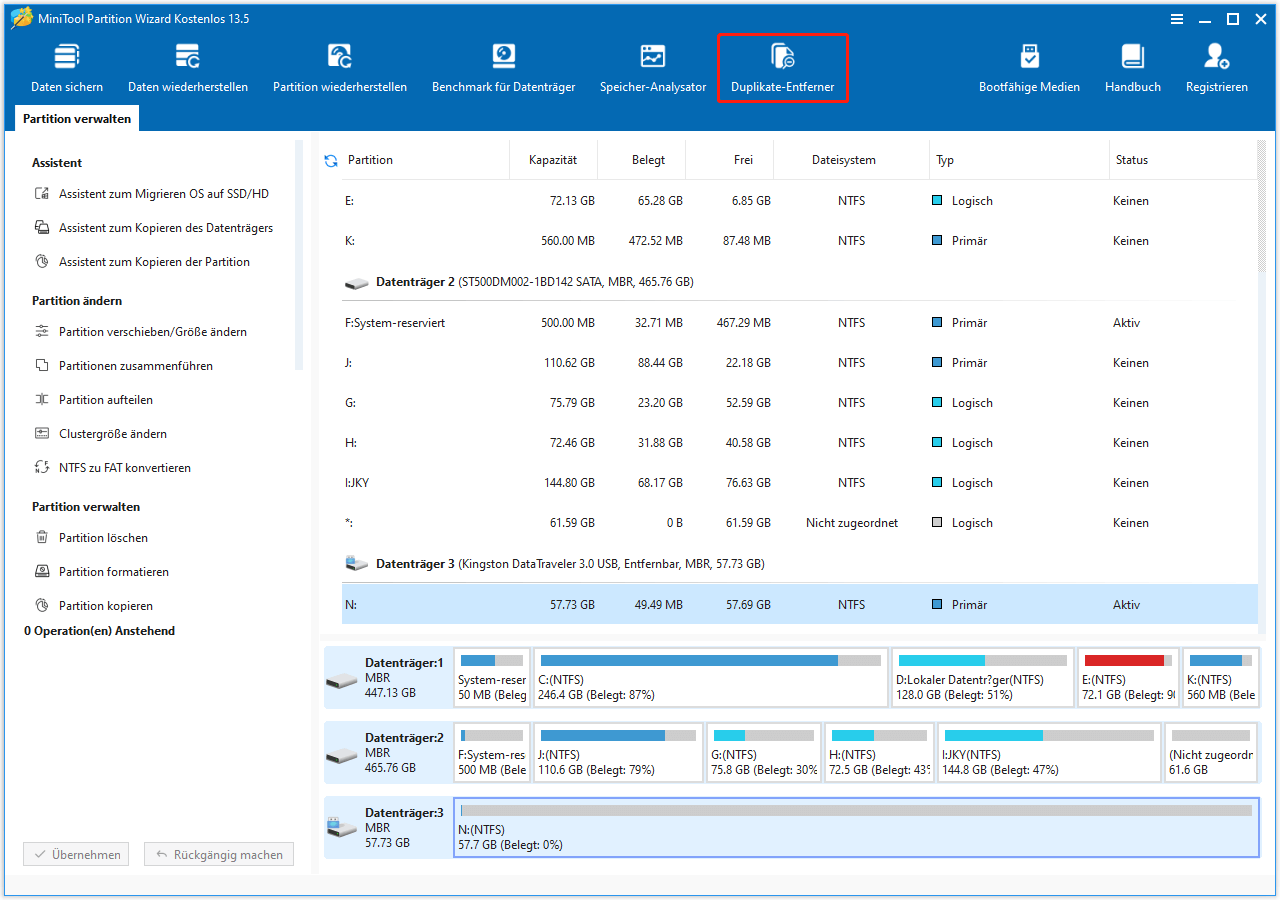Open Partition wiederherstellen

(339, 66)
